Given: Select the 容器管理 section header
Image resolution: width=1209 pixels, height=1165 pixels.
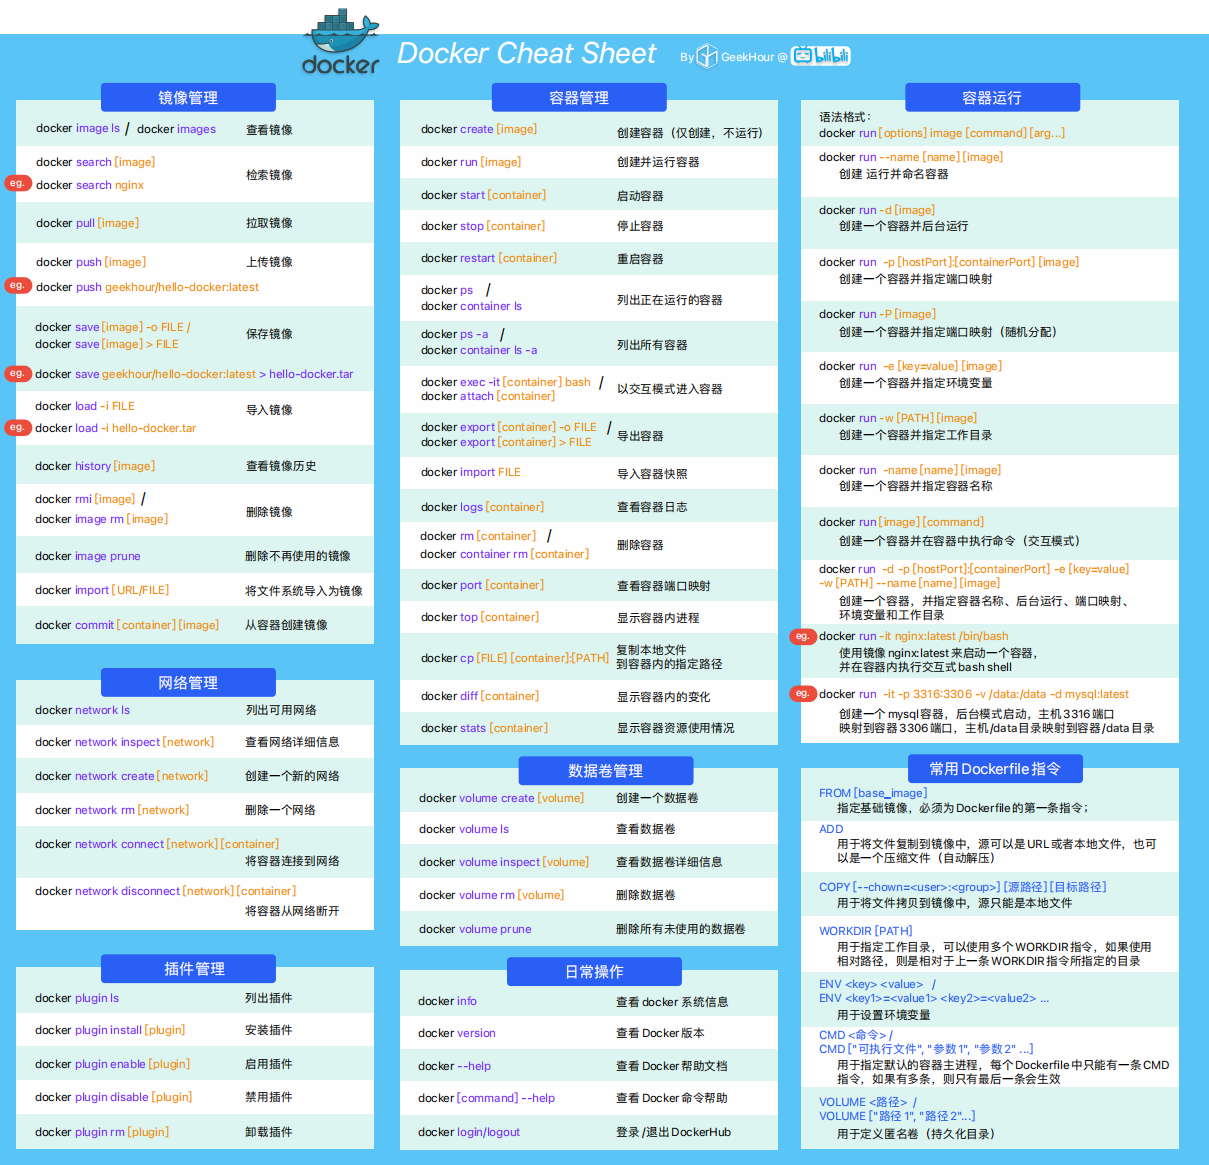Looking at the screenshot, I should [579, 97].
